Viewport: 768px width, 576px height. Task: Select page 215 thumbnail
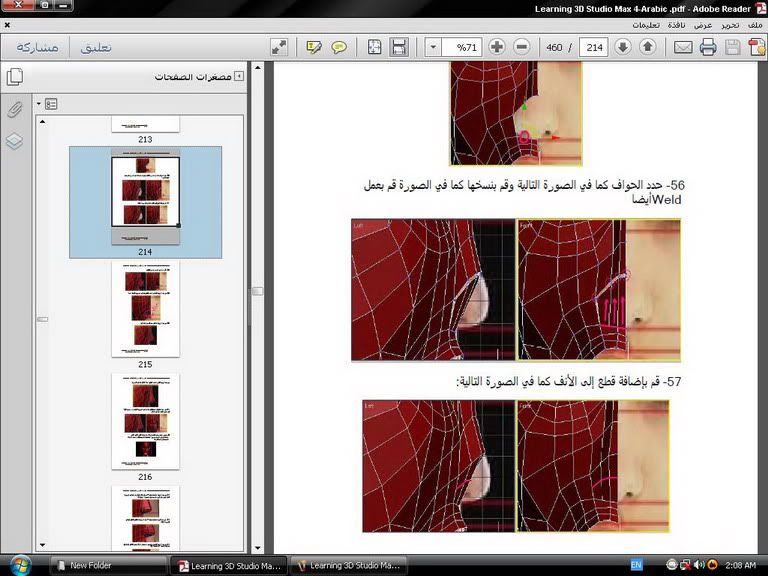click(x=145, y=309)
